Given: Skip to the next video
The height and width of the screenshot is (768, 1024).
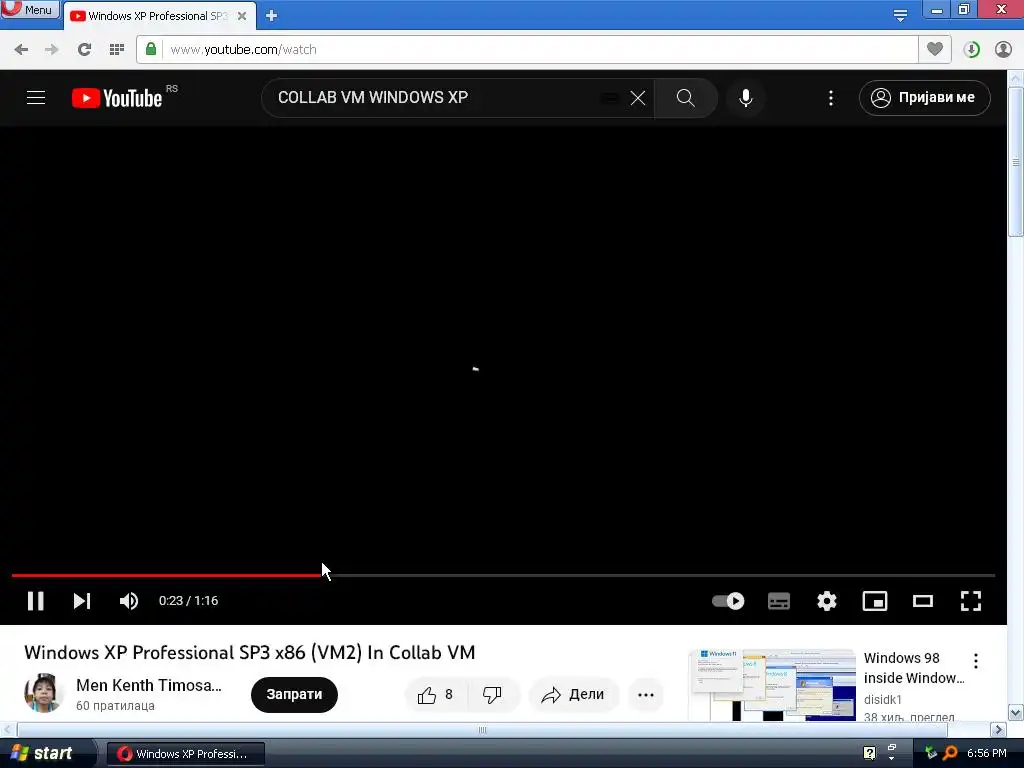Looking at the screenshot, I should [x=82, y=601].
